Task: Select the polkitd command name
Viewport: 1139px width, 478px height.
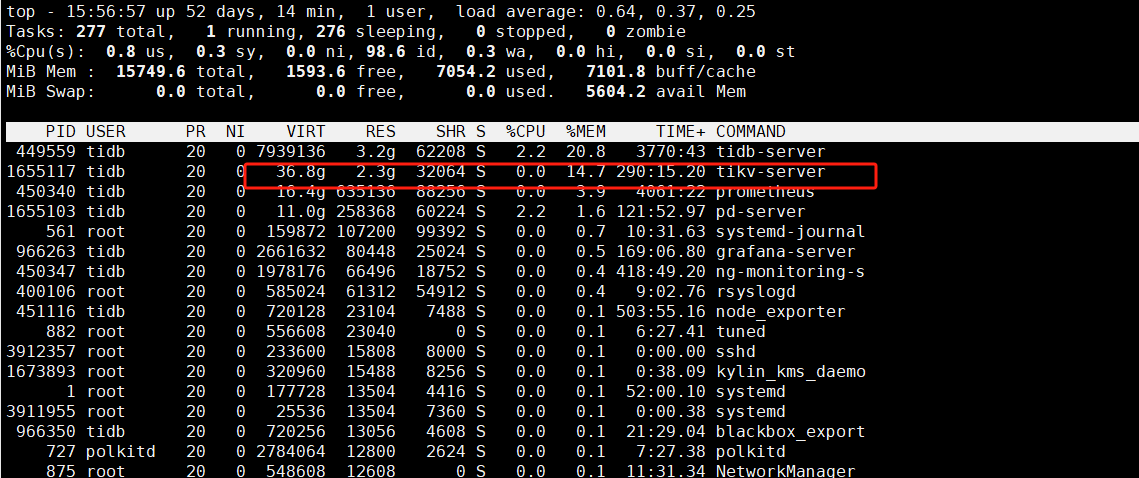Action: pos(751,451)
